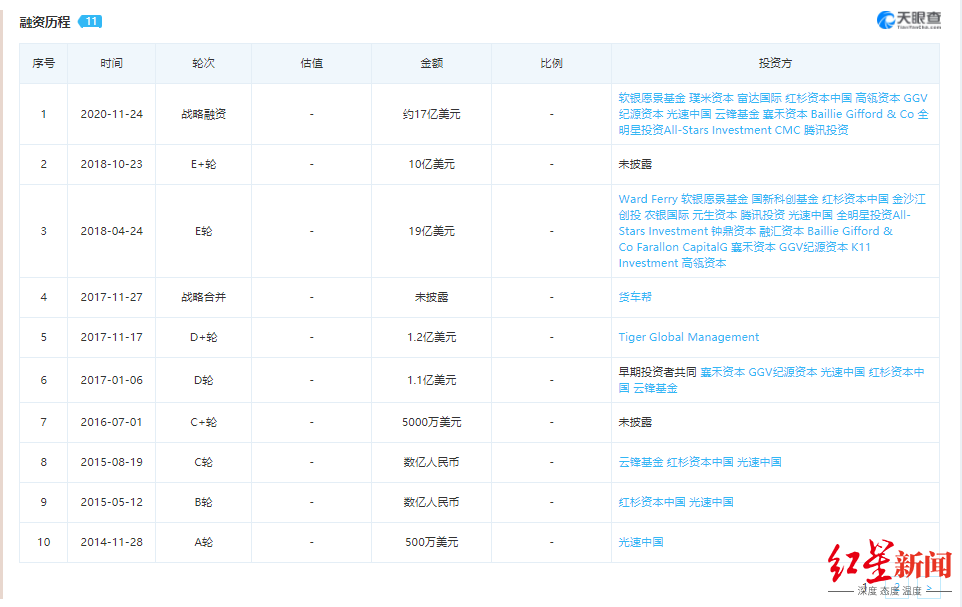Click the 轮次 column header
962x607 pixels.
tap(203, 63)
